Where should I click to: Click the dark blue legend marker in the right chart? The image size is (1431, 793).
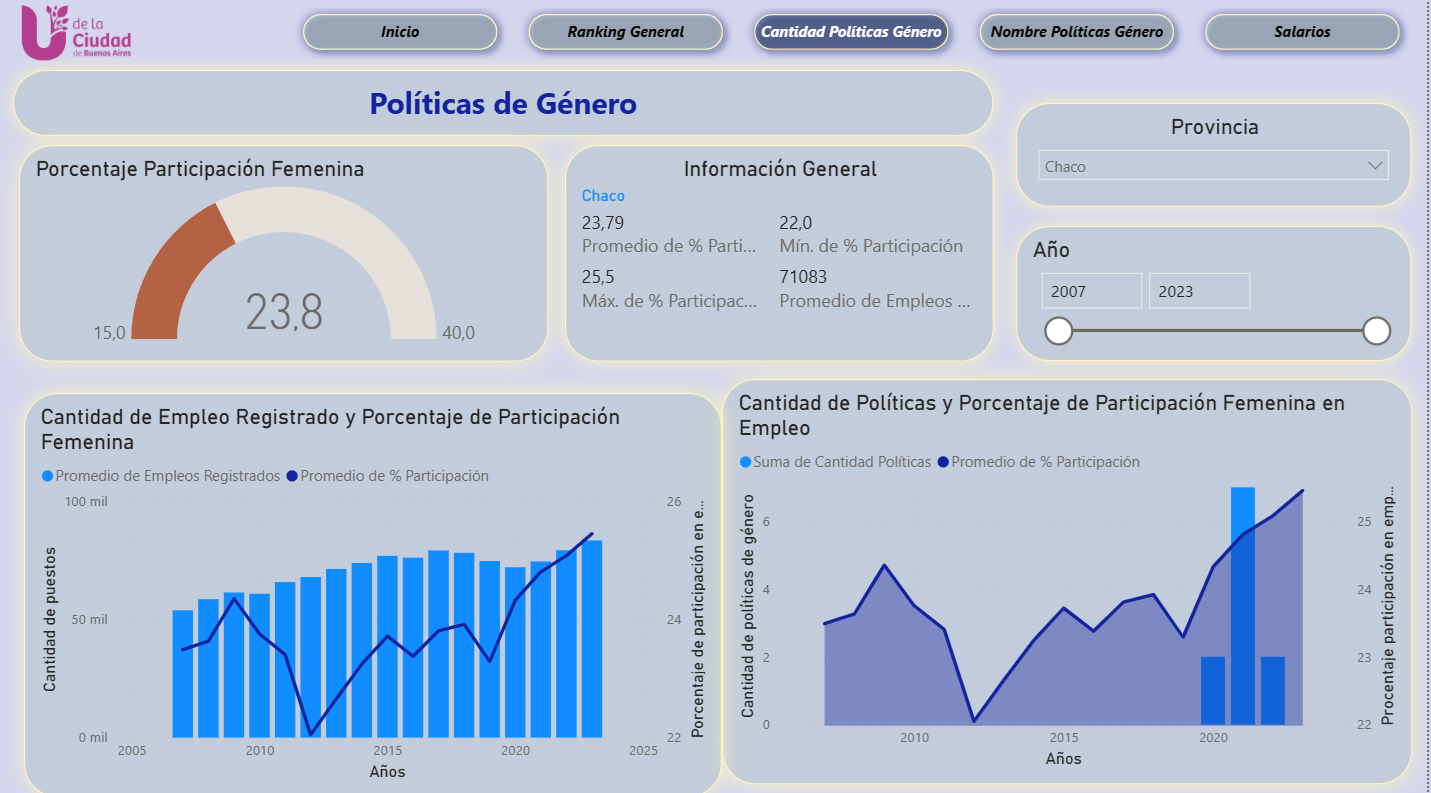(943, 462)
